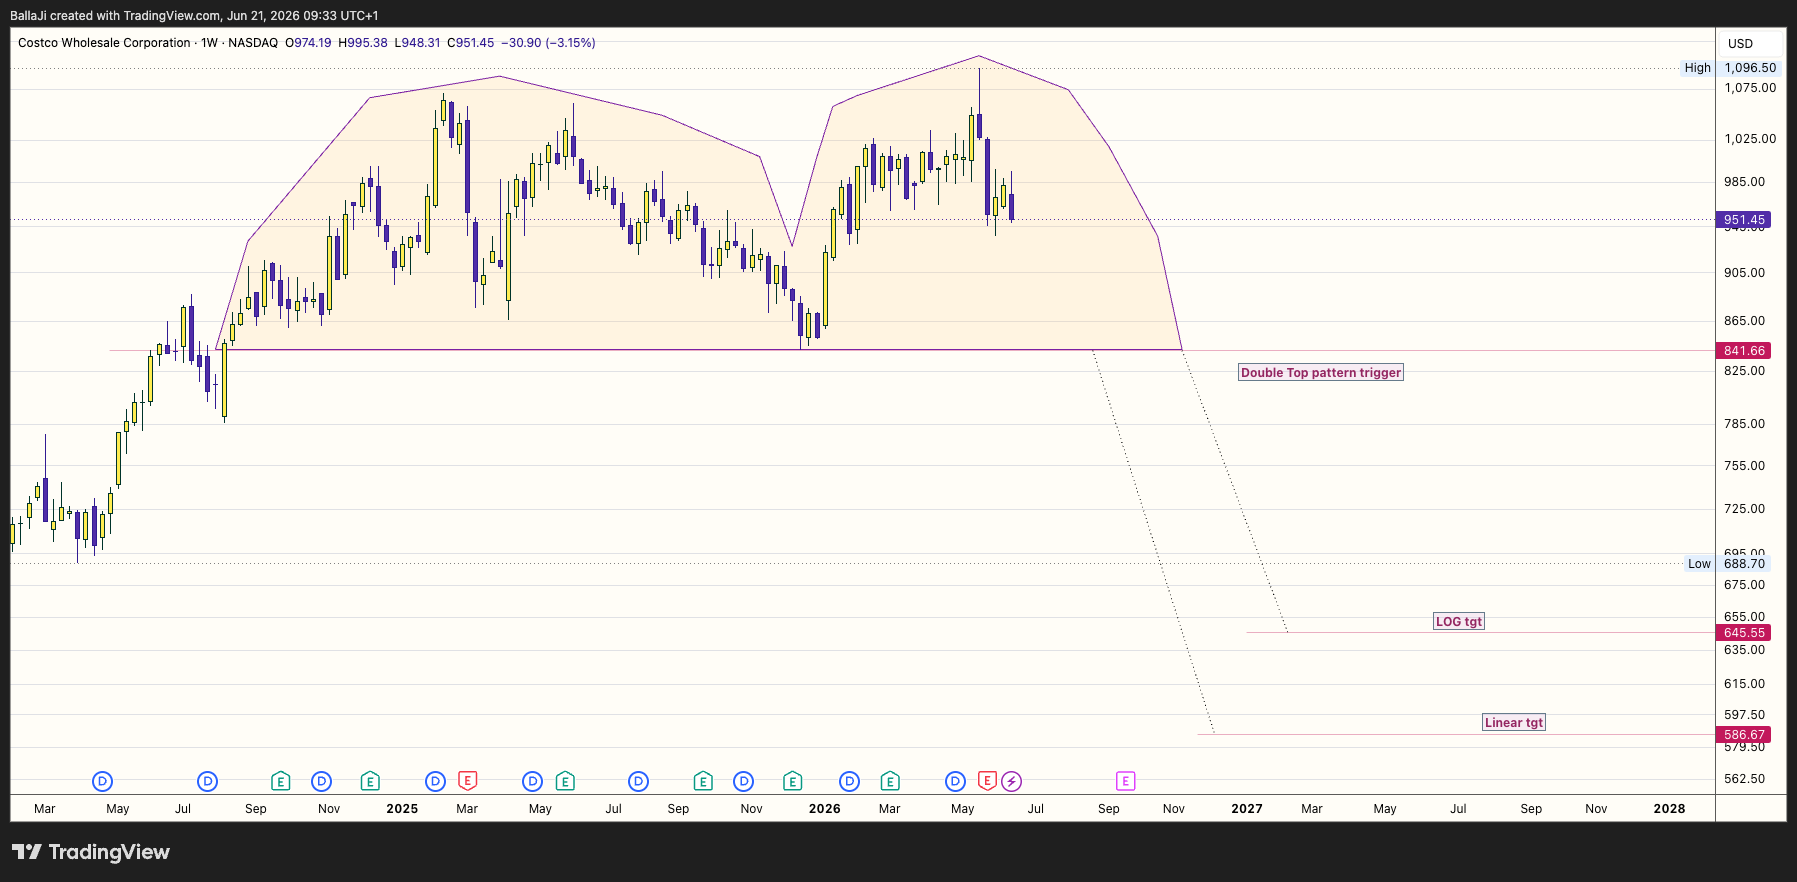Click the high value H995.38
Screen dimensions: 1797x882
363,43
